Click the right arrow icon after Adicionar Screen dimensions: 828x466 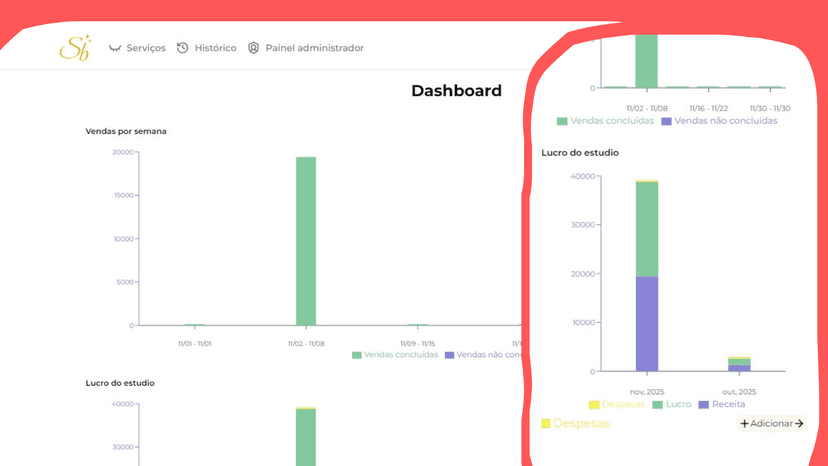click(x=799, y=424)
